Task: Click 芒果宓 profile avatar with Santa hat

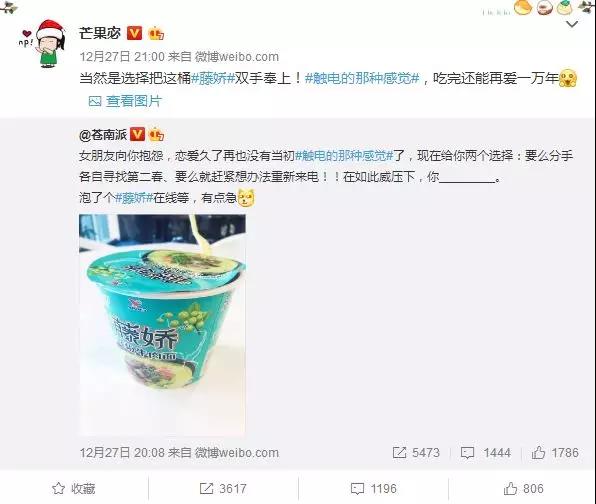Action: click(x=45, y=44)
